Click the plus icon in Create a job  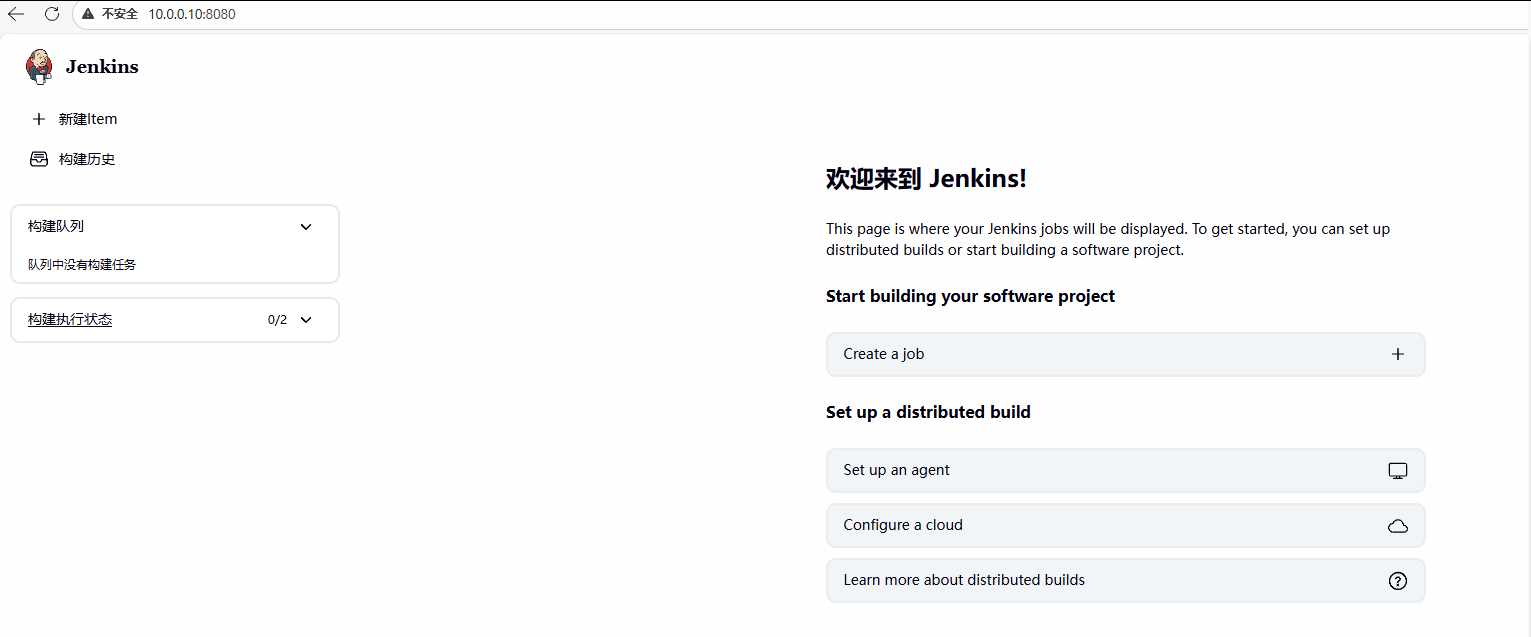pyautogui.click(x=1398, y=354)
